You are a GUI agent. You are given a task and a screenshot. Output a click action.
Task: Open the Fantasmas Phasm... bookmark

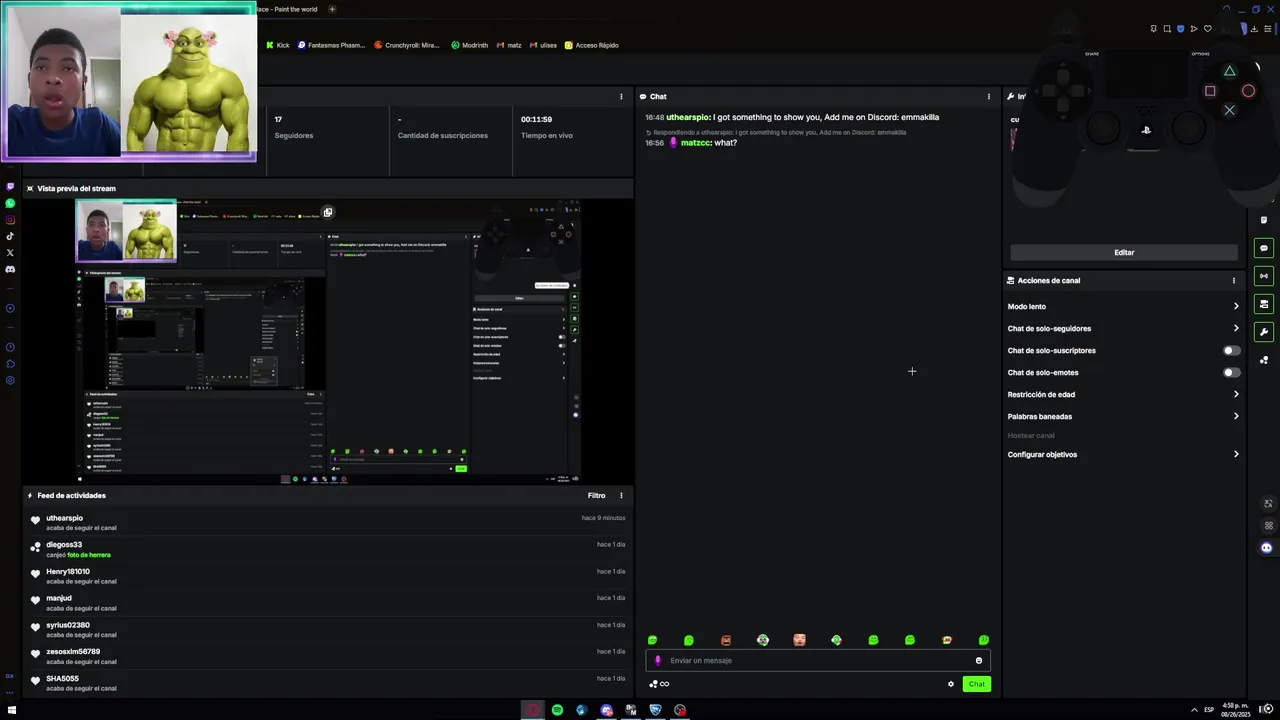point(331,45)
